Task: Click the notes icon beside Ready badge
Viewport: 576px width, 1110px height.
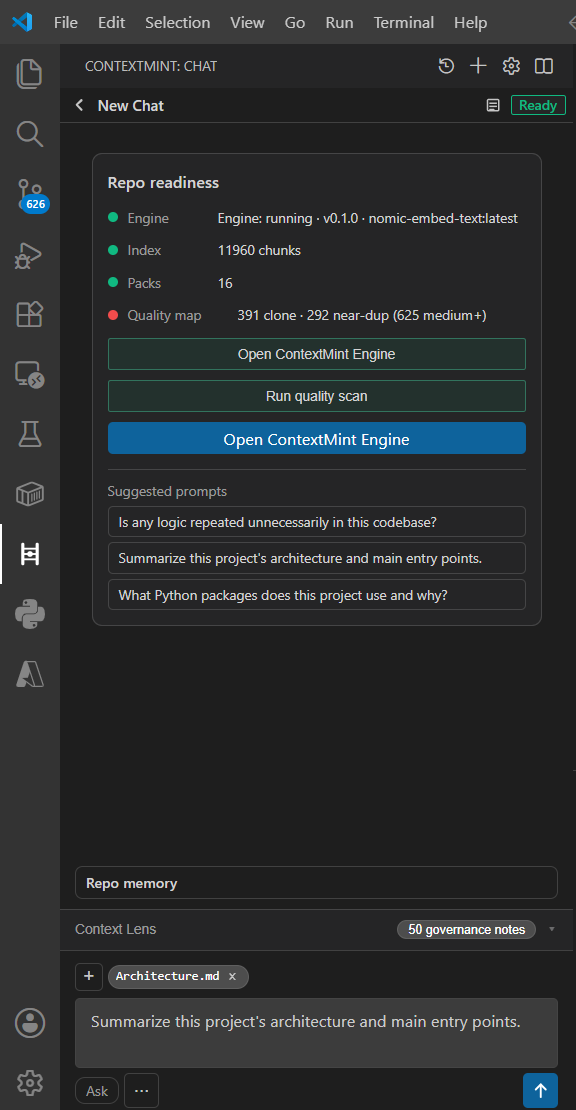Action: (493, 105)
